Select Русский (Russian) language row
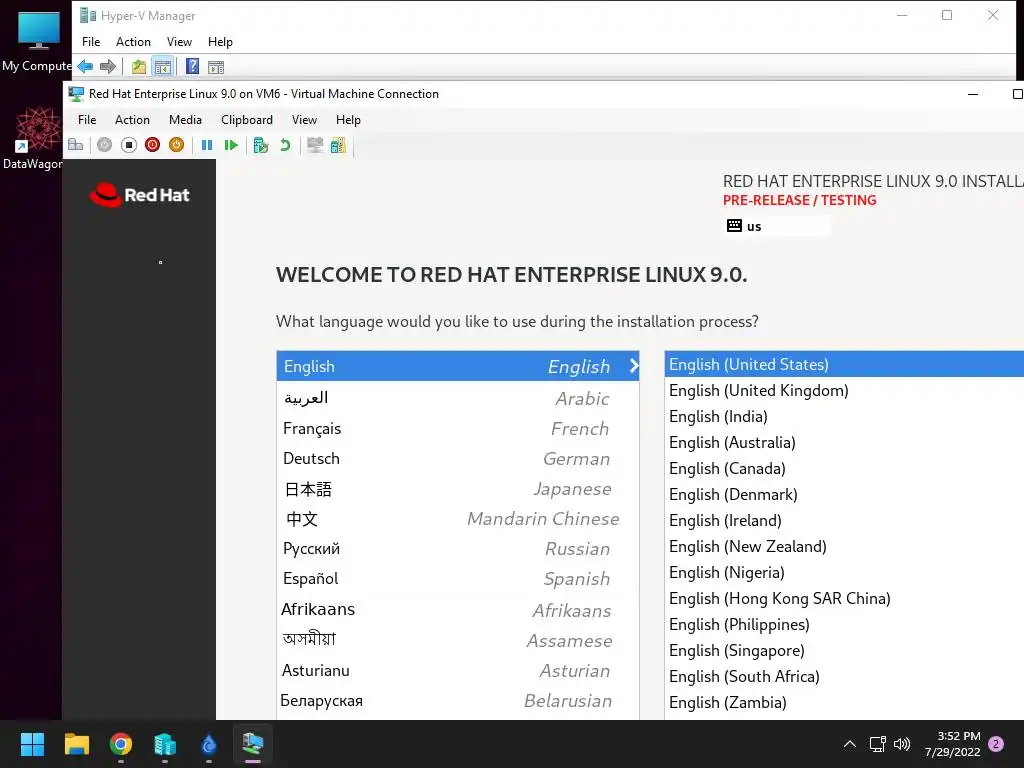Image resolution: width=1024 pixels, height=768 pixels. tap(458, 549)
